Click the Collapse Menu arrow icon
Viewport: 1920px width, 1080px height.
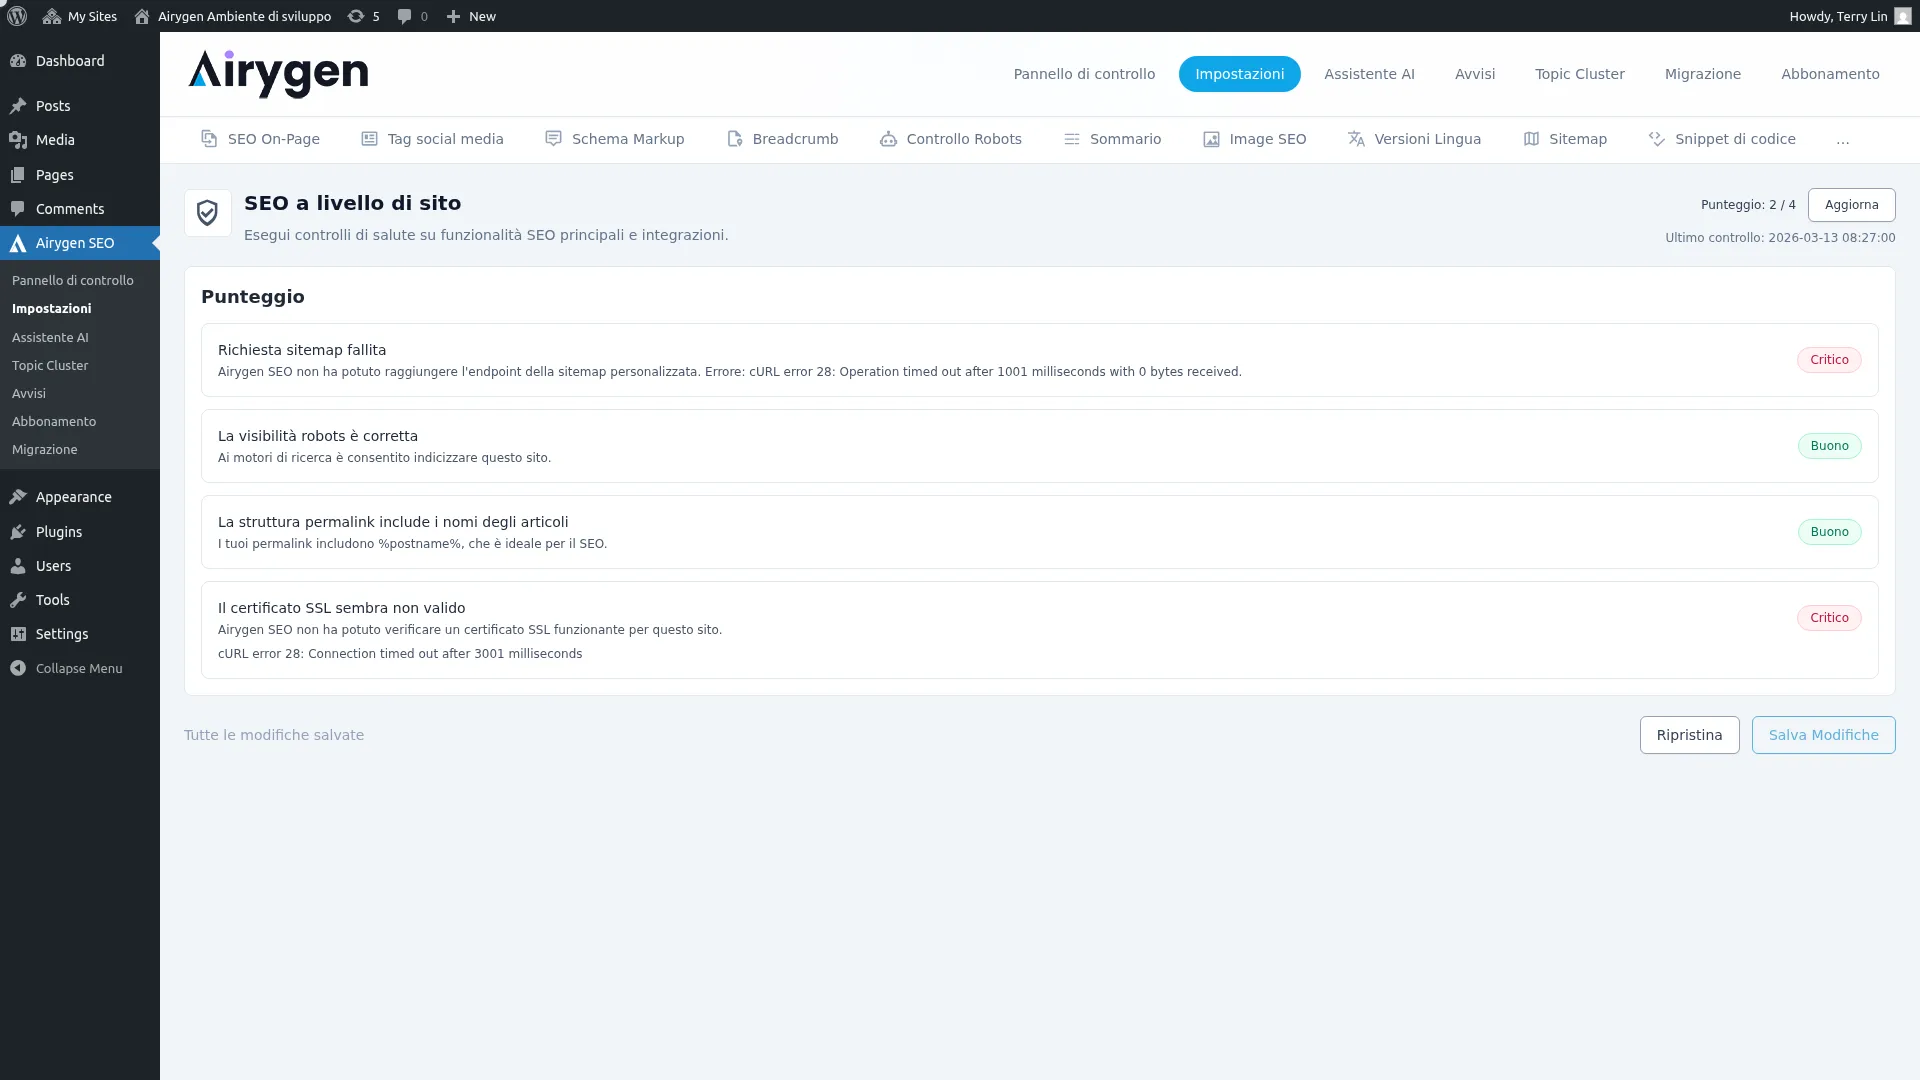[x=18, y=668]
